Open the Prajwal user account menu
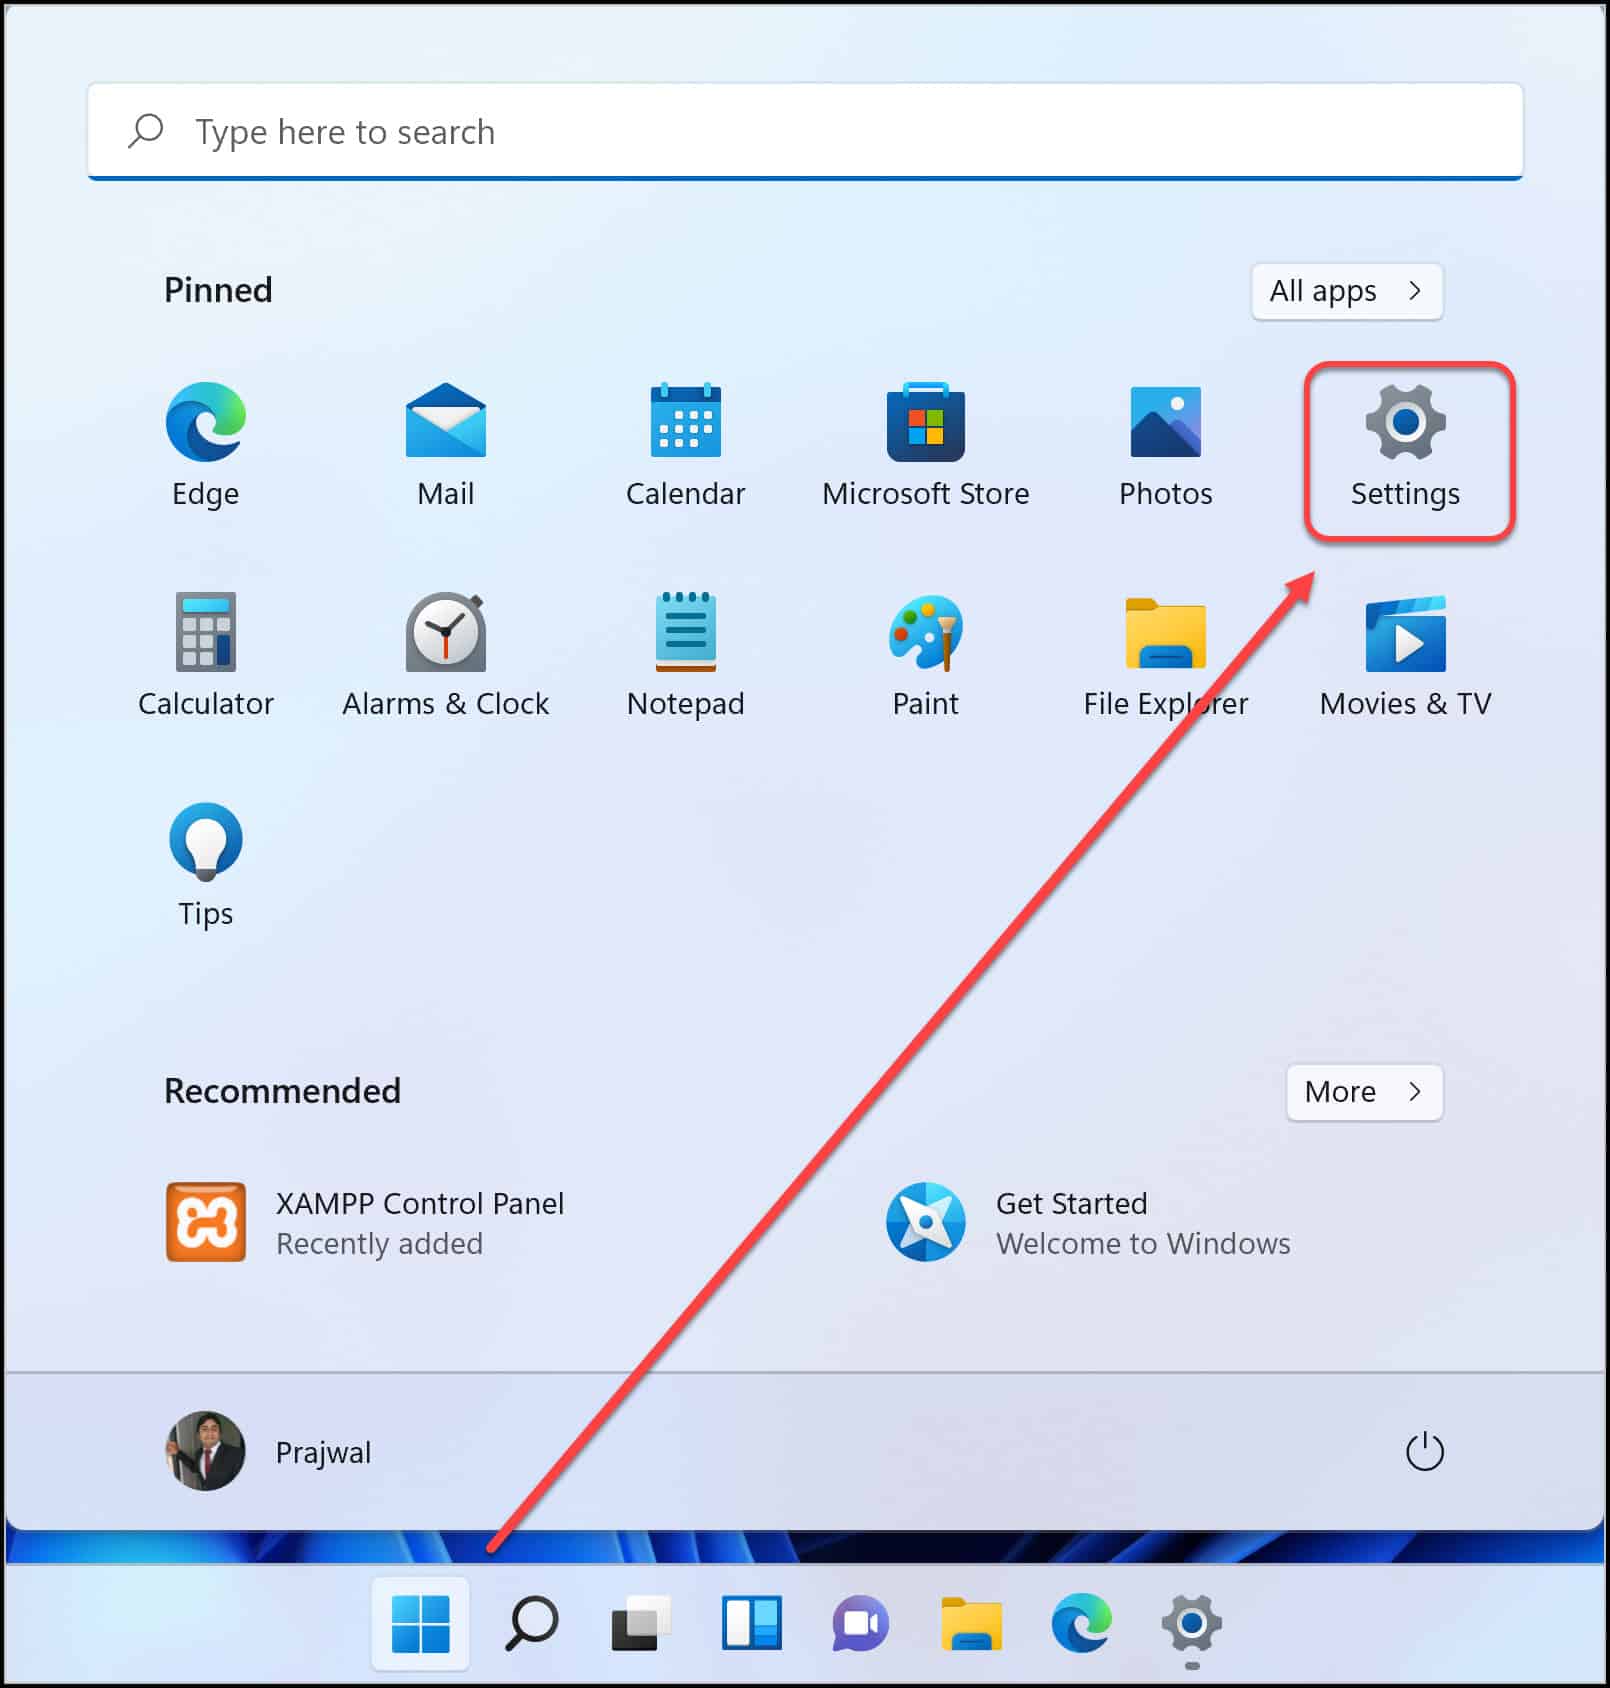 [x=268, y=1452]
